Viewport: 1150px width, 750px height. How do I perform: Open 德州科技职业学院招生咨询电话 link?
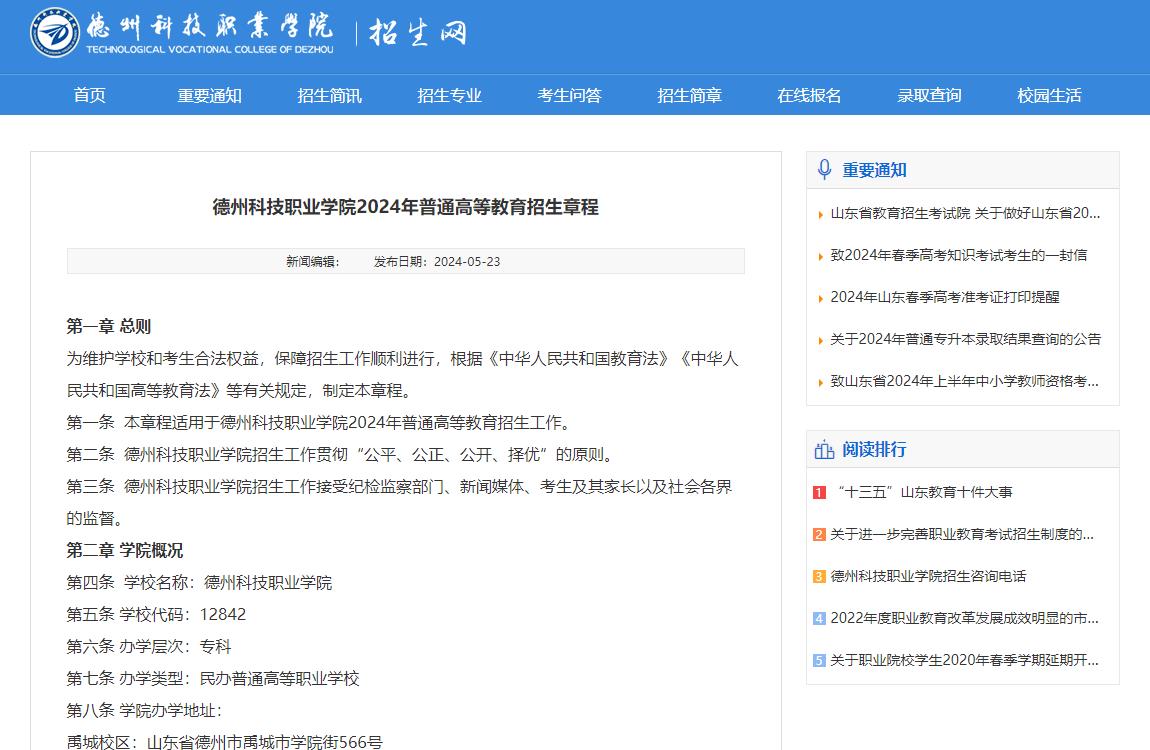point(929,576)
